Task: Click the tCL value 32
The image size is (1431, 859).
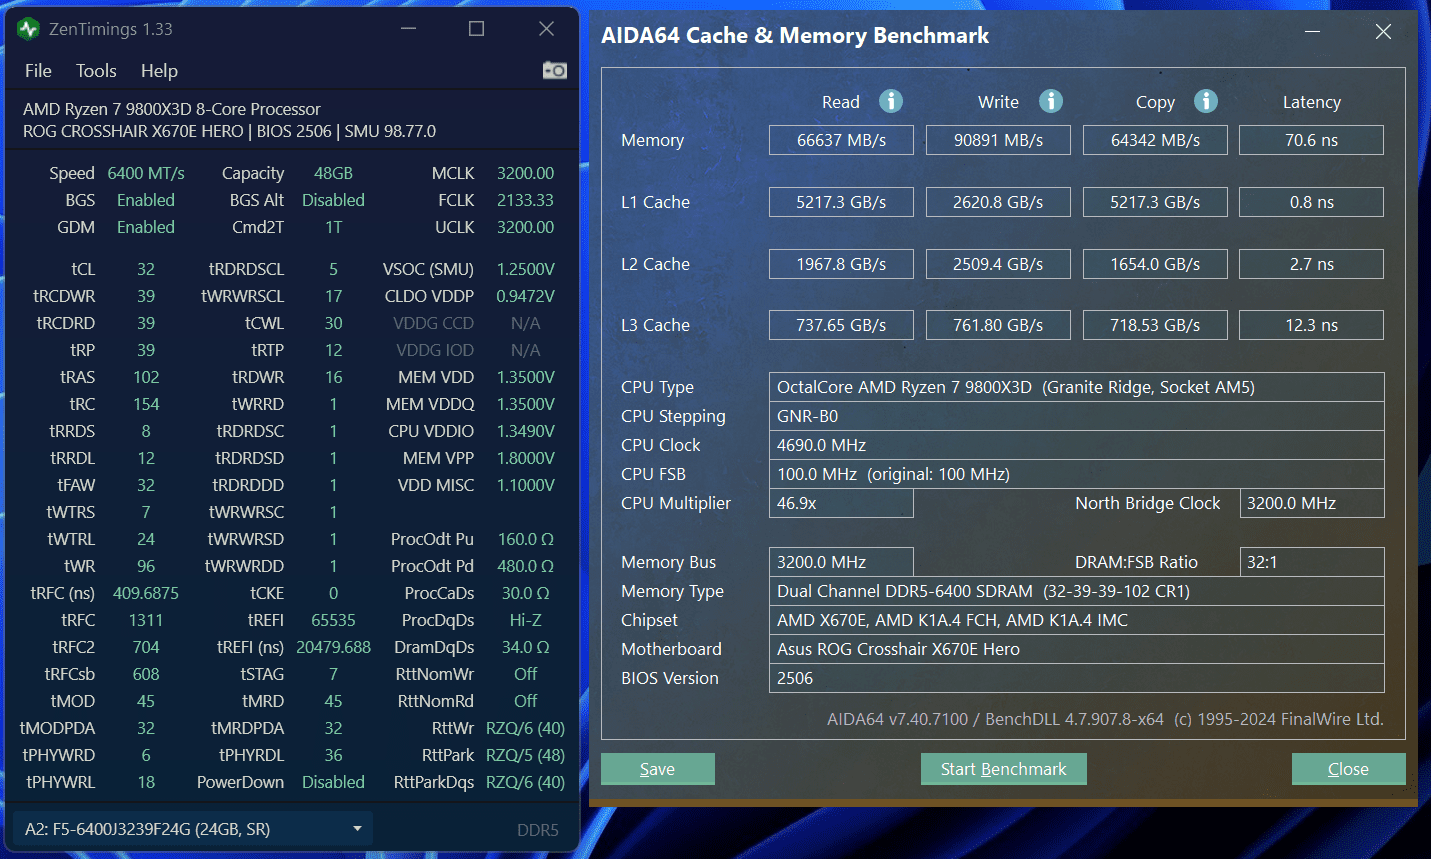Action: [x=146, y=269]
